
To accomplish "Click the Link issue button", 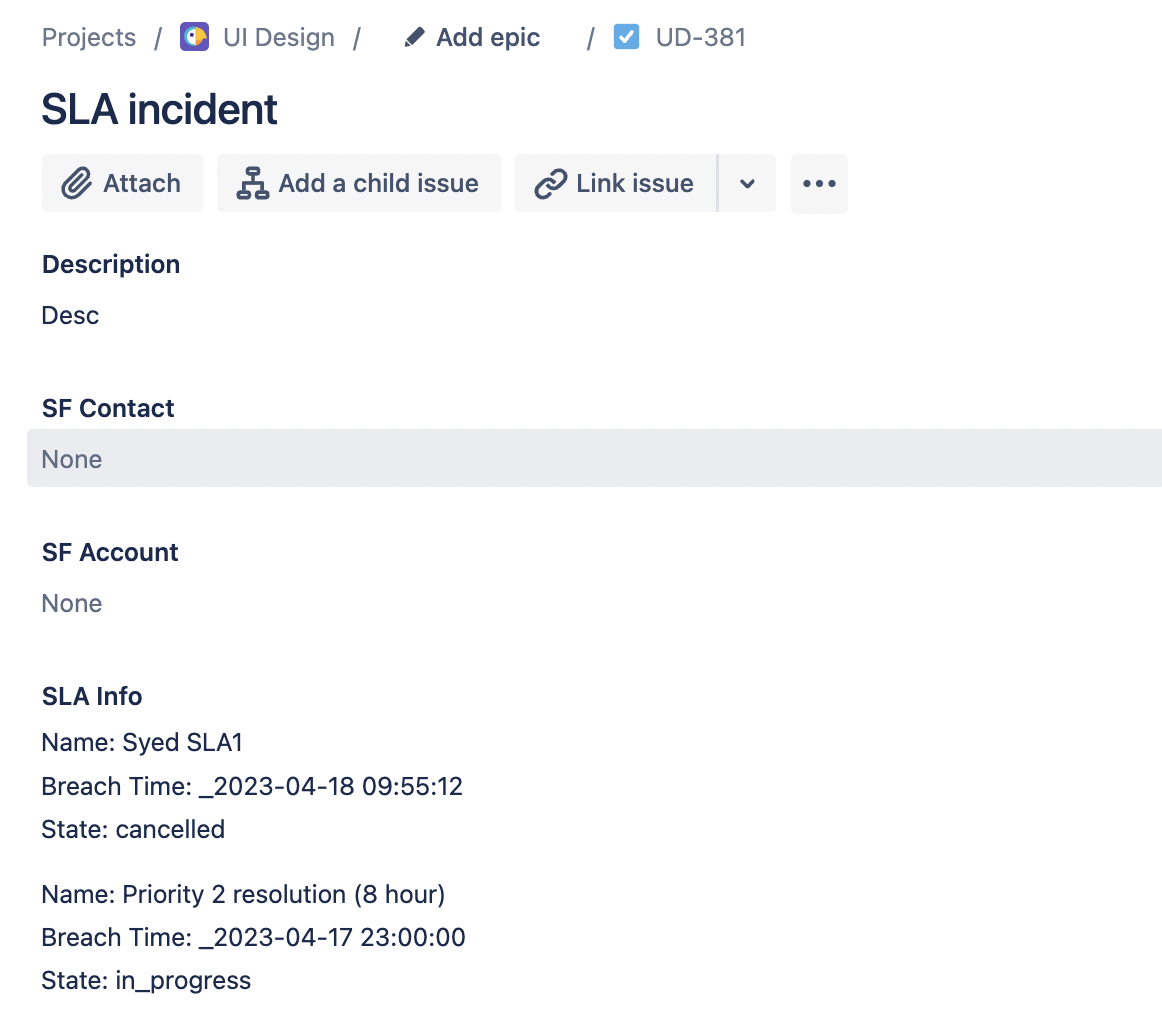I will [615, 183].
